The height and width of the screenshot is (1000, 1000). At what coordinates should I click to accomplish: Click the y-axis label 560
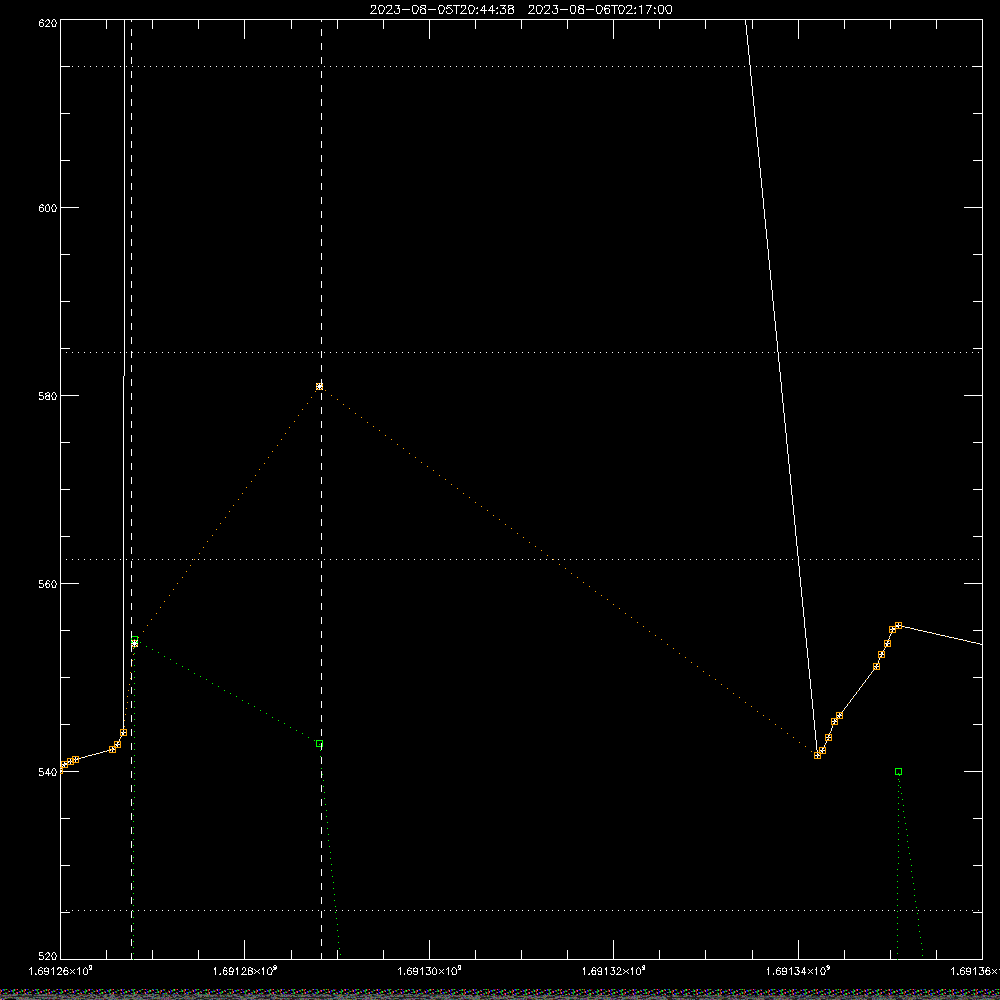48,584
